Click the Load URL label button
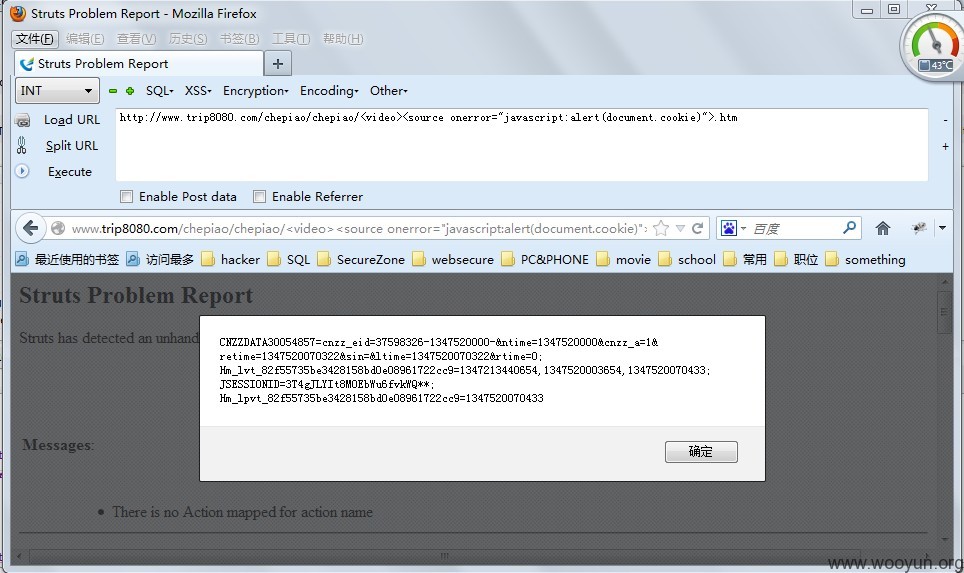 (x=72, y=120)
